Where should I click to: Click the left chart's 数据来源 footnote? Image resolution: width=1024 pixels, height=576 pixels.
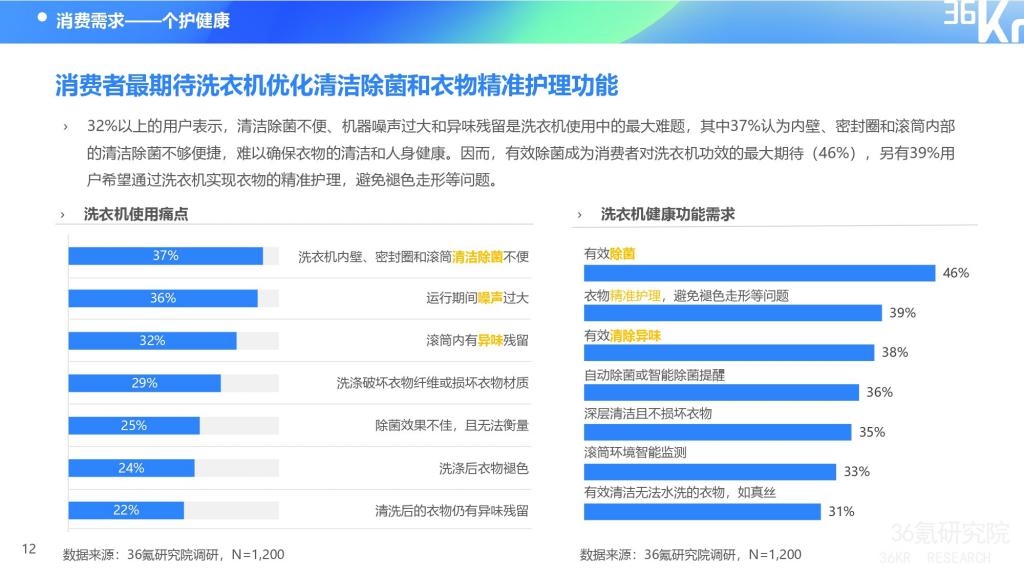coord(173,554)
